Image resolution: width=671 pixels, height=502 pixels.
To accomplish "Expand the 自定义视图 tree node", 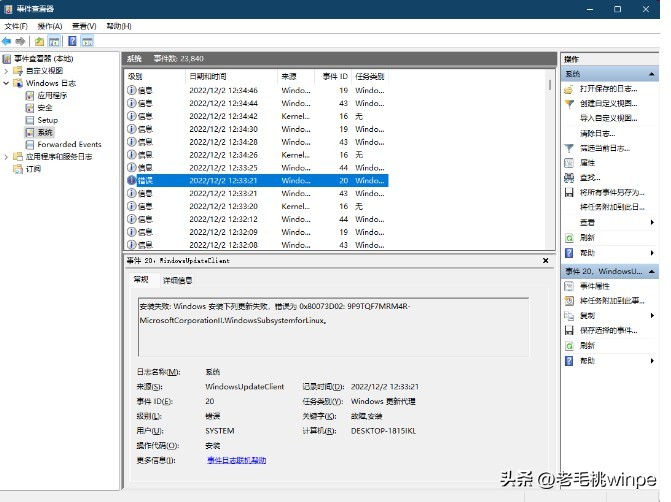I will coord(6,71).
